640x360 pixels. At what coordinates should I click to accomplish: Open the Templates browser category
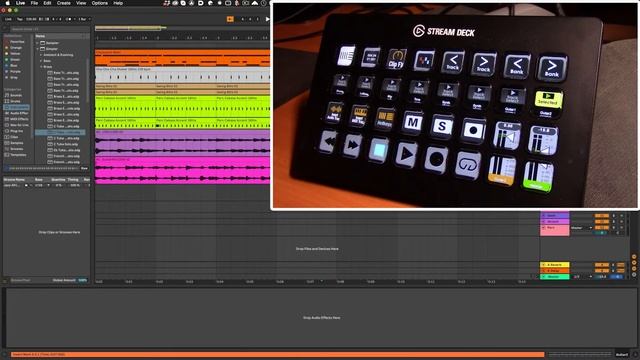click(18, 155)
